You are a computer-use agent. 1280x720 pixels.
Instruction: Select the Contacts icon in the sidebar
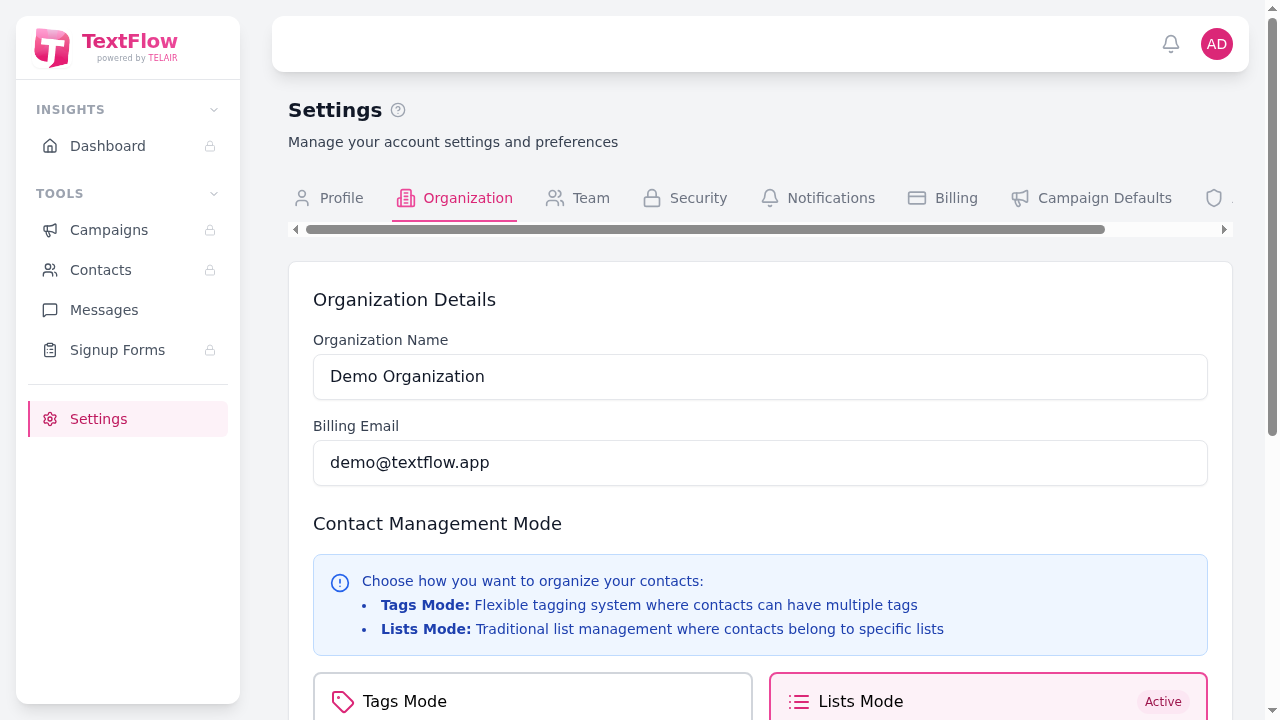click(50, 270)
